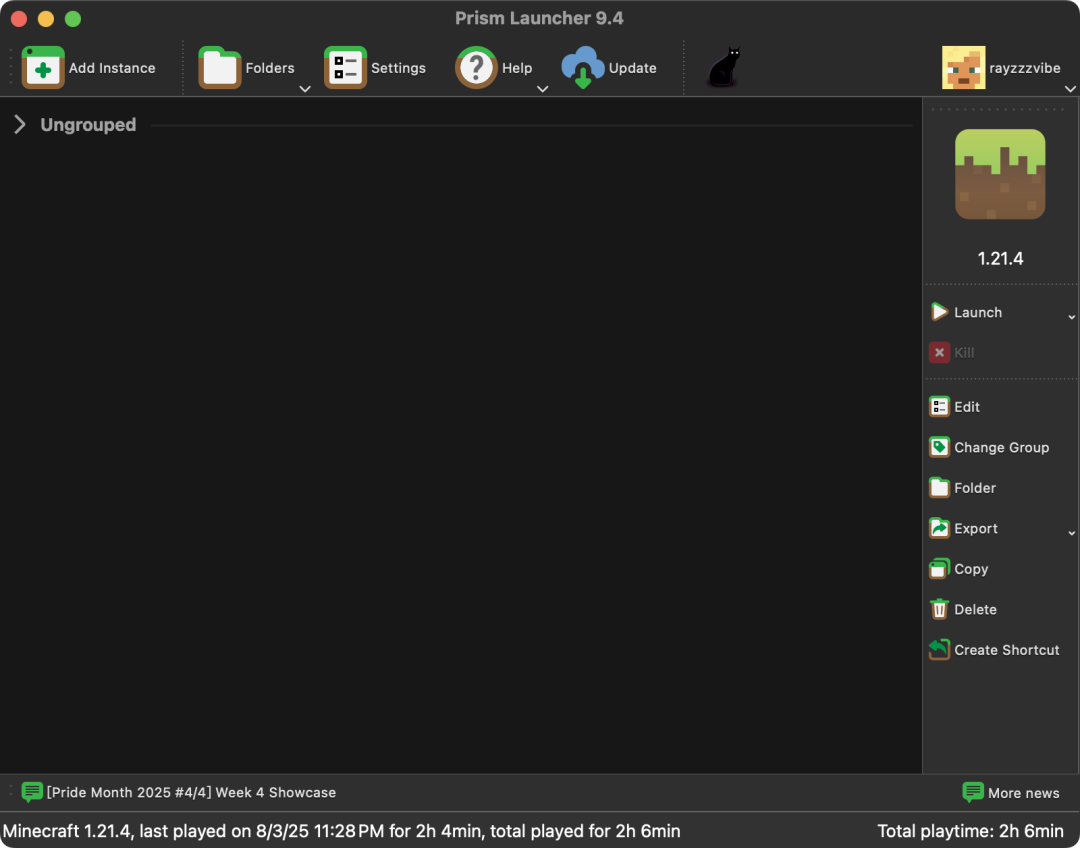Click the yellow minimize window button
The width and height of the screenshot is (1080, 848).
coord(46,19)
